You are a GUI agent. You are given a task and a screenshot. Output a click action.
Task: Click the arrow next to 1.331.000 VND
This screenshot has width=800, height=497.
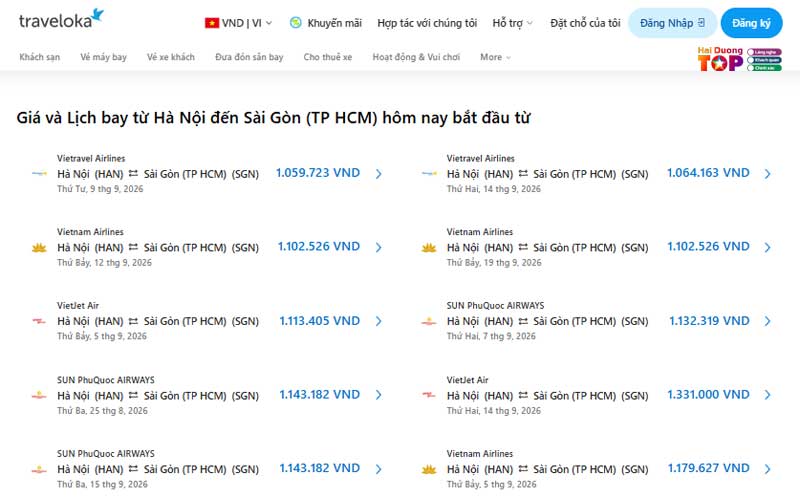coord(768,395)
